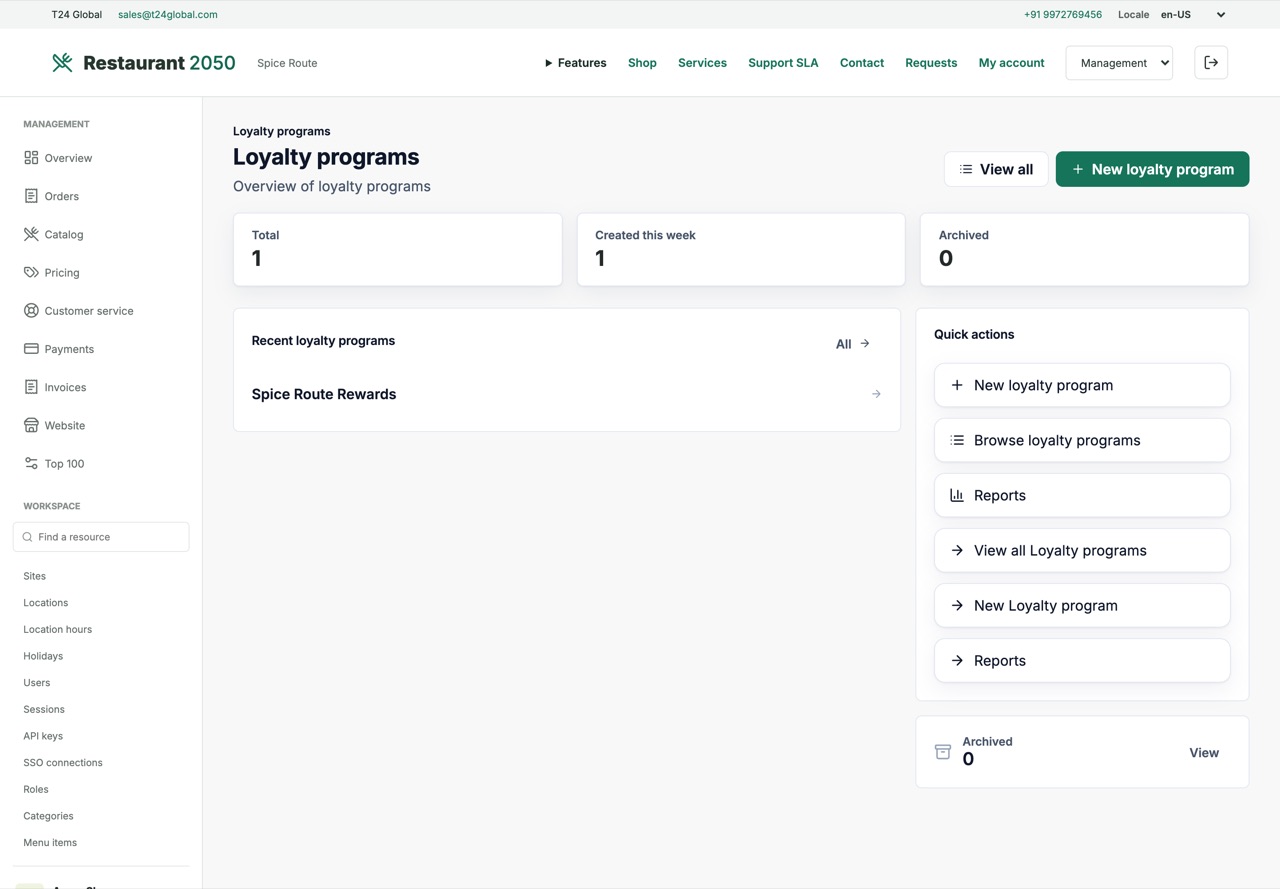The height and width of the screenshot is (889, 1280).
Task: Open My account in top navigation
Action: pos(1011,63)
